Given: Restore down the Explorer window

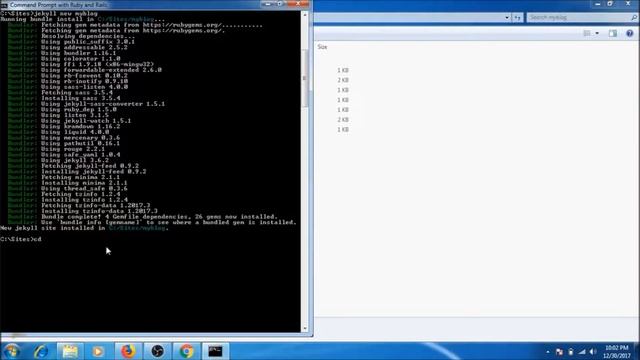Looking at the screenshot, I should (x=610, y=4).
